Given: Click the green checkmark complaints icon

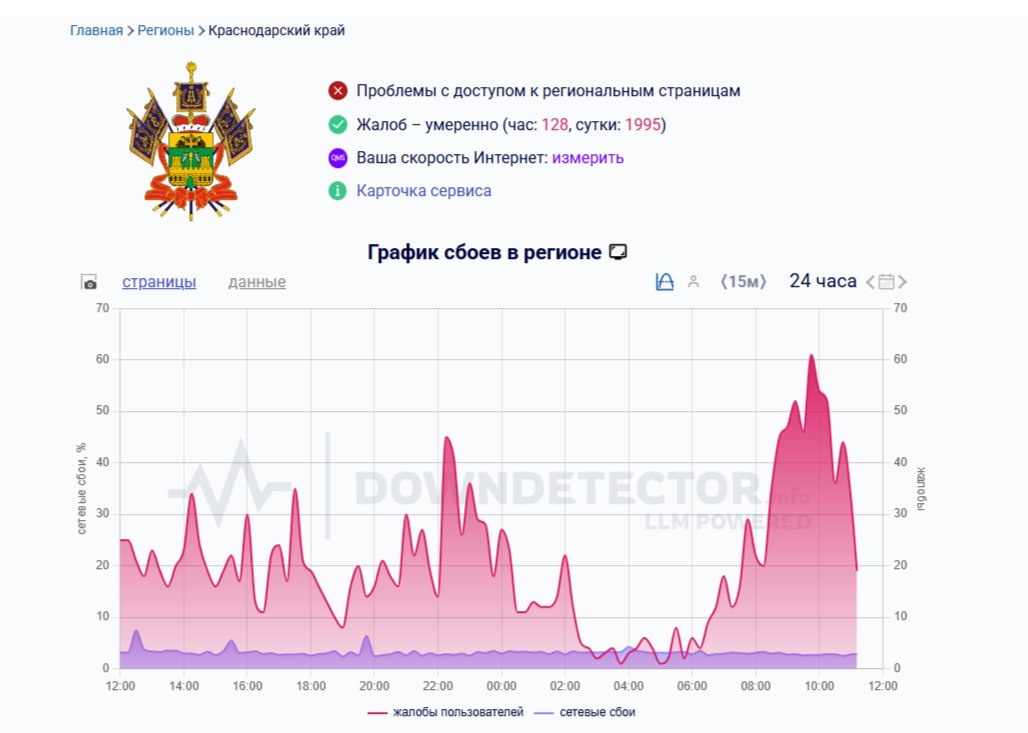Looking at the screenshot, I should click(337, 124).
